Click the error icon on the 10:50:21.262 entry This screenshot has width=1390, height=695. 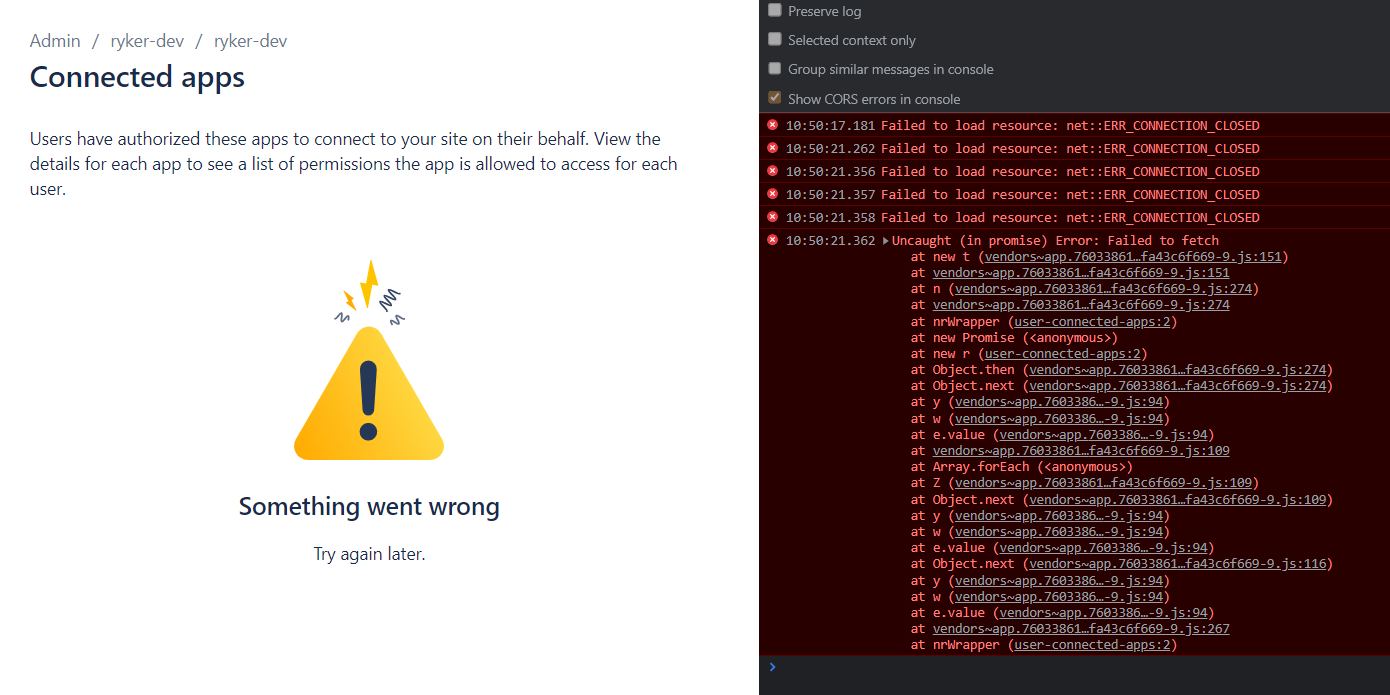[772, 148]
